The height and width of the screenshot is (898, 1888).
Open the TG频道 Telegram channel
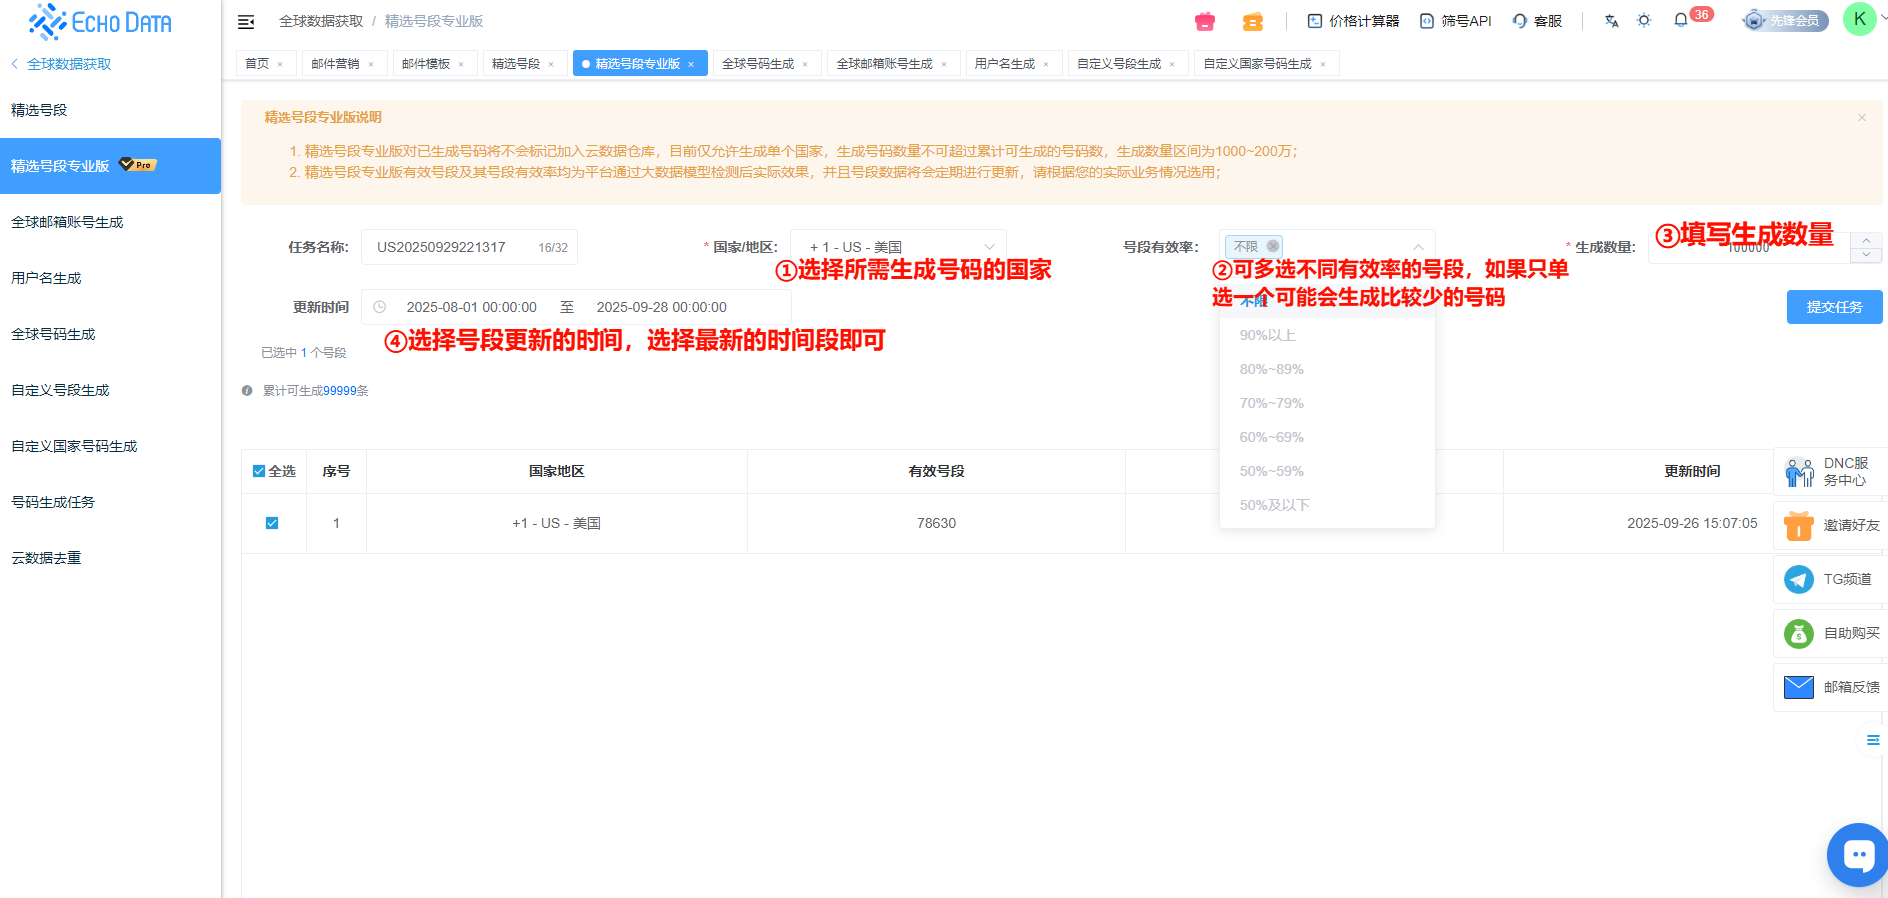(x=1829, y=579)
